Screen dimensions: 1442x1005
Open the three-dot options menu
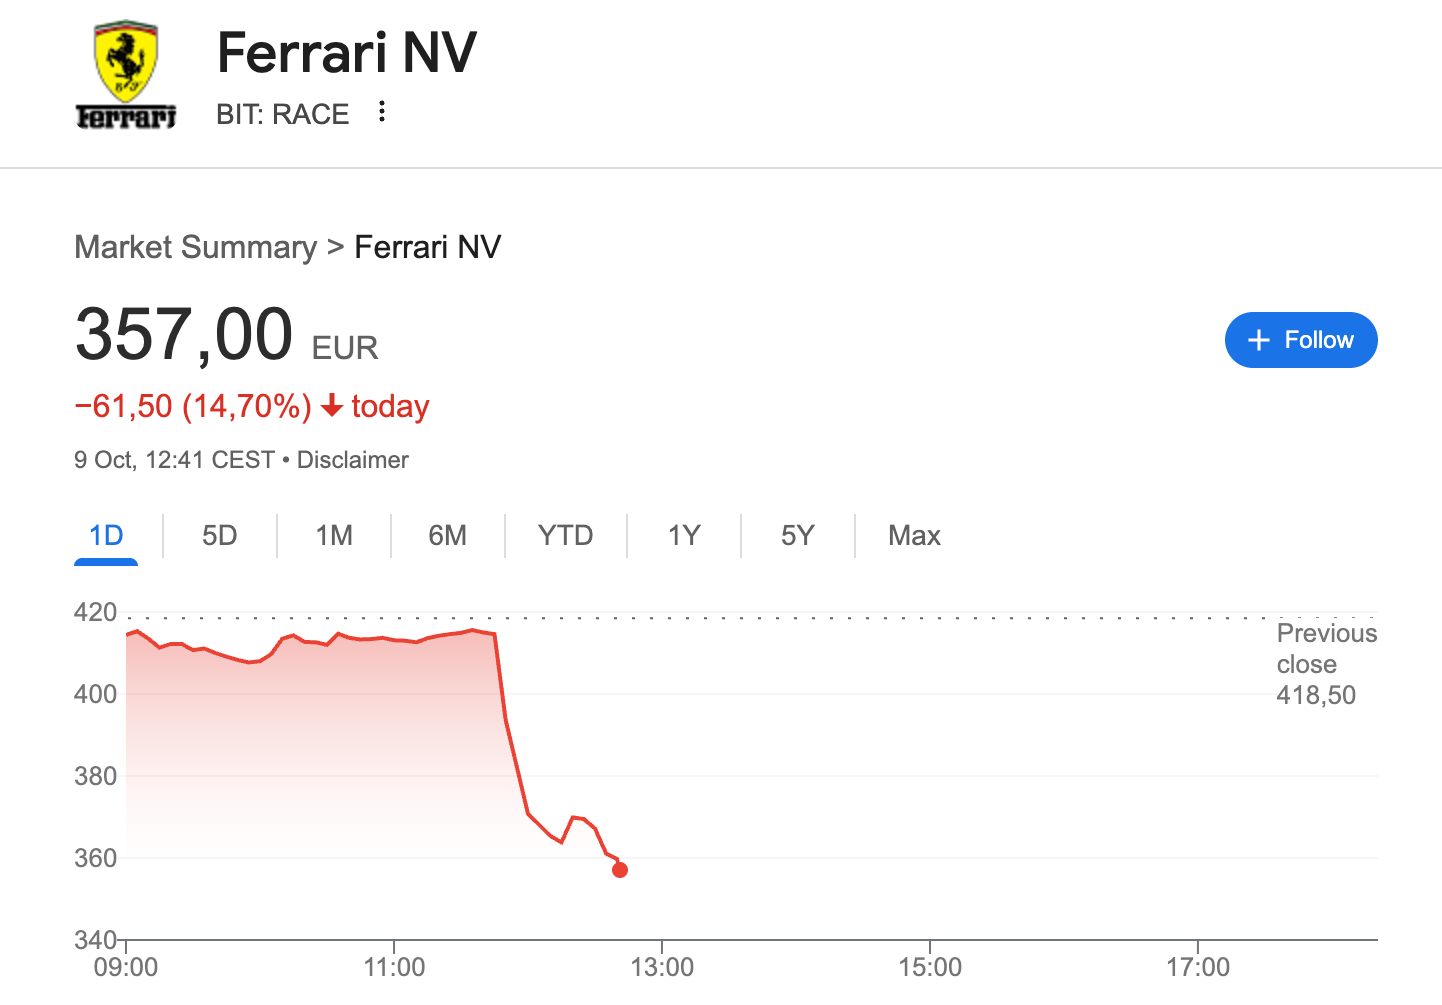tap(382, 112)
